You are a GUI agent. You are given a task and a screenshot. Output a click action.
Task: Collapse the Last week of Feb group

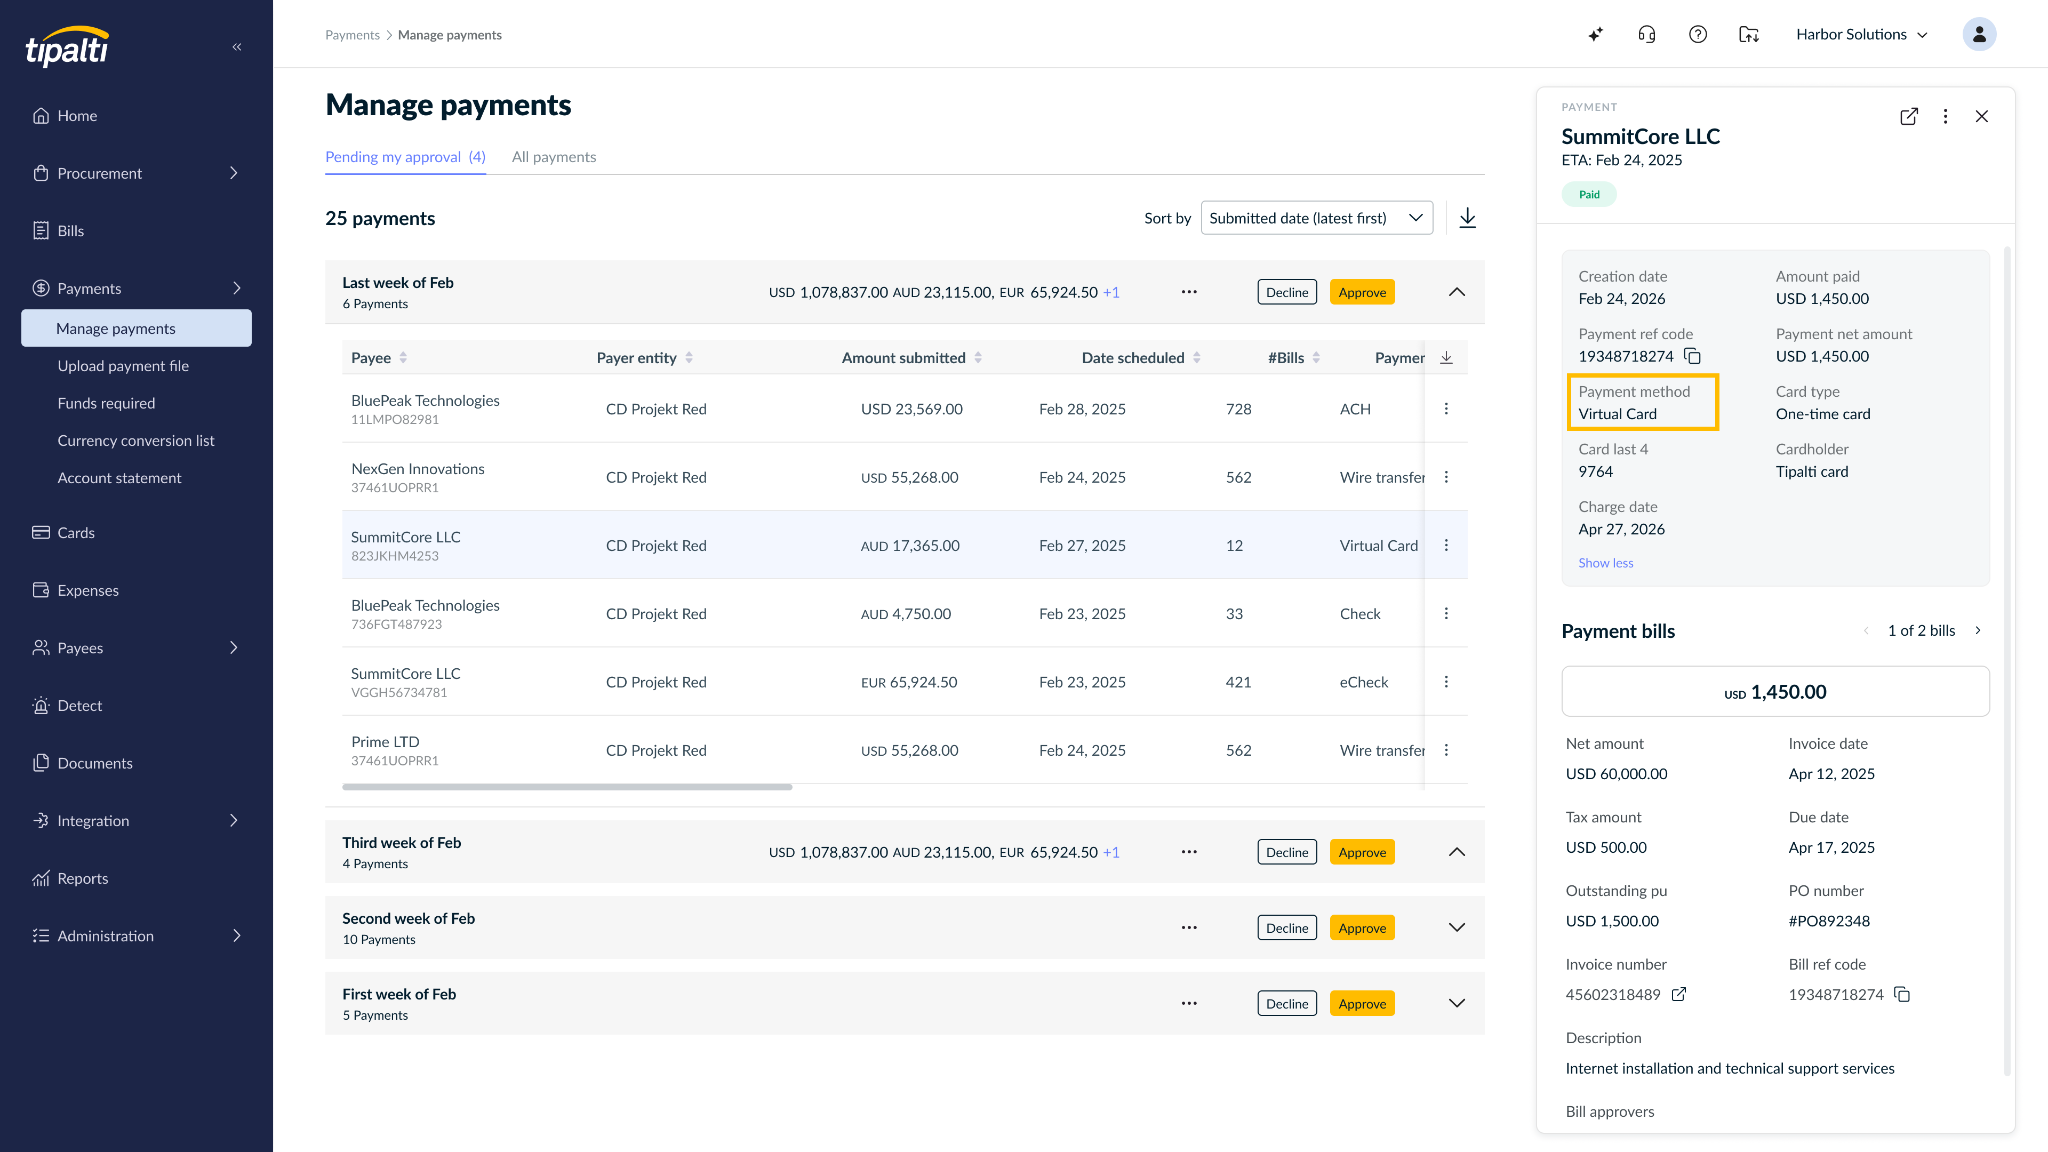coord(1457,292)
